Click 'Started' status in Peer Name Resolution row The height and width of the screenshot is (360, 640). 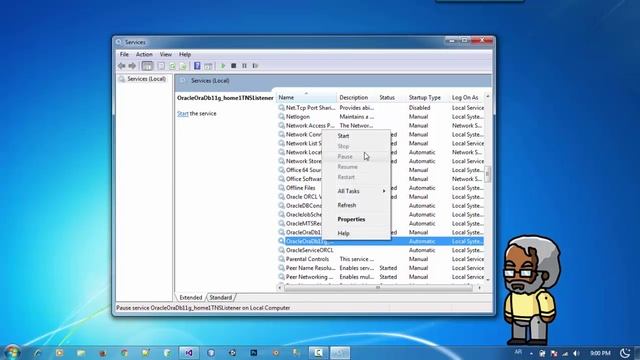388,268
